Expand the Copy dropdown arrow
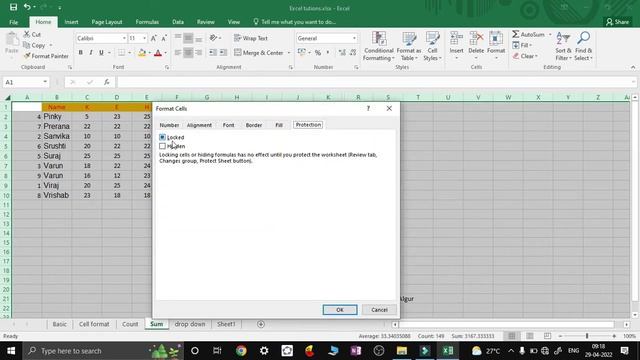 (x=51, y=45)
